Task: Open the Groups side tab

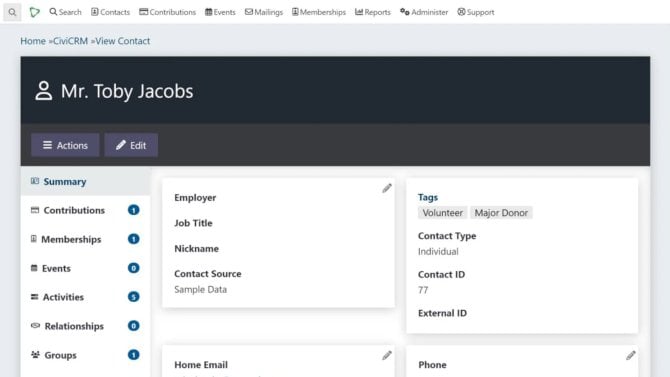Action: (85, 355)
